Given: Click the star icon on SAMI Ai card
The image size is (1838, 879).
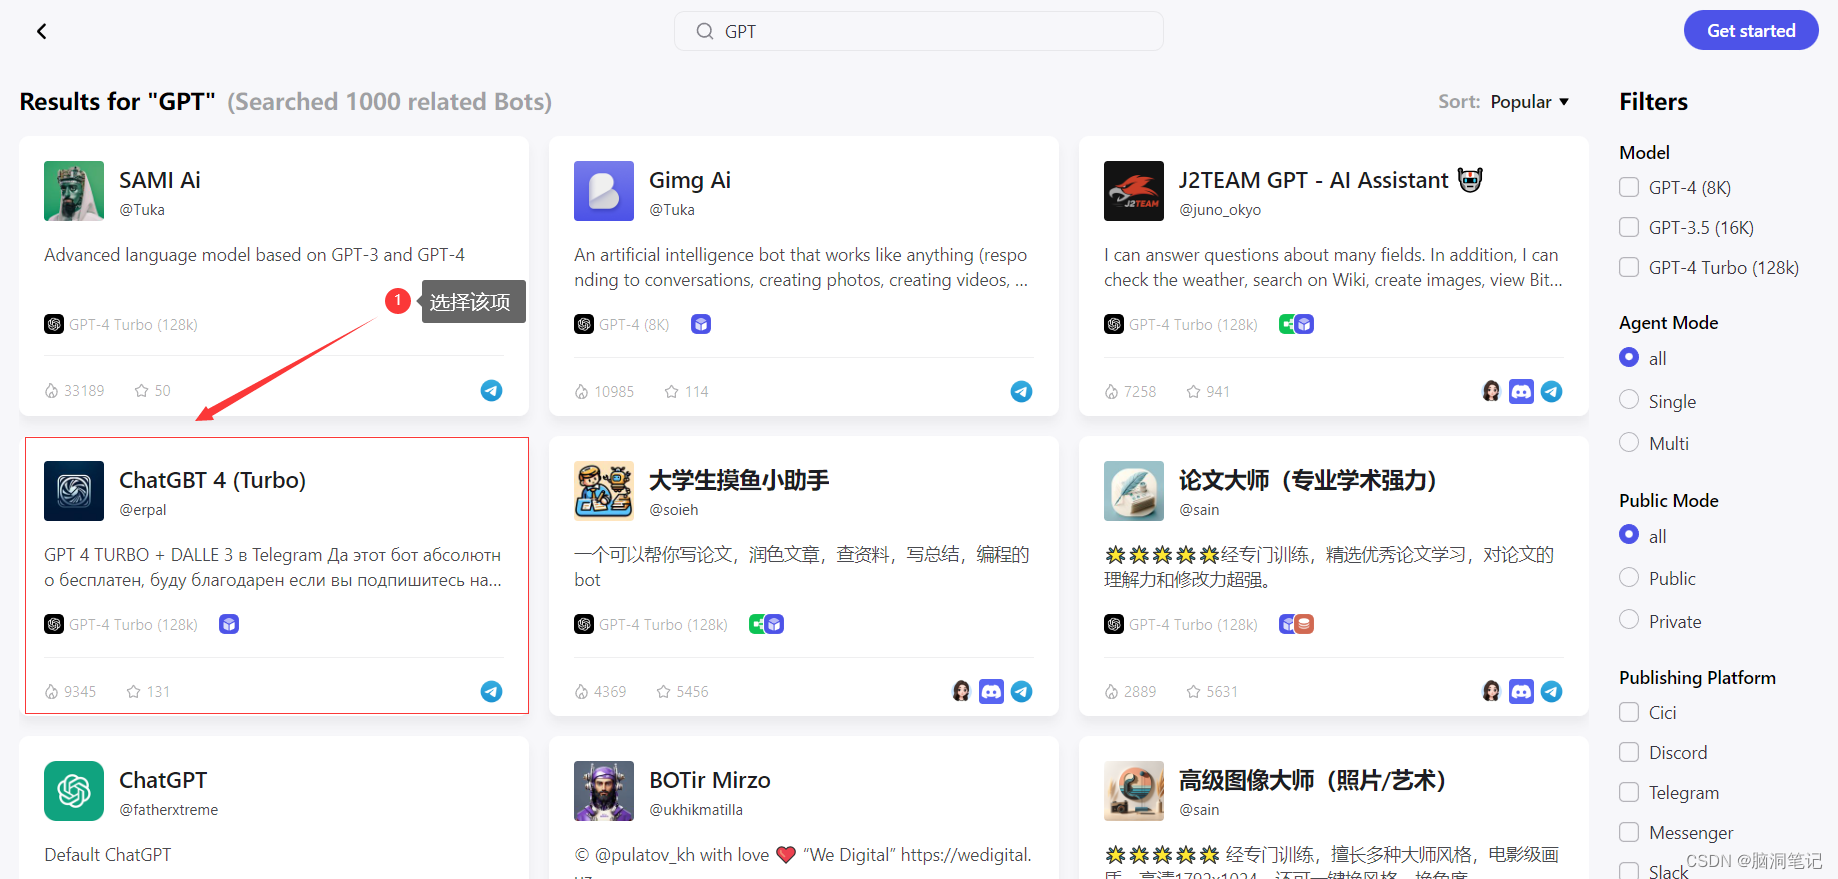Looking at the screenshot, I should pyautogui.click(x=141, y=390).
